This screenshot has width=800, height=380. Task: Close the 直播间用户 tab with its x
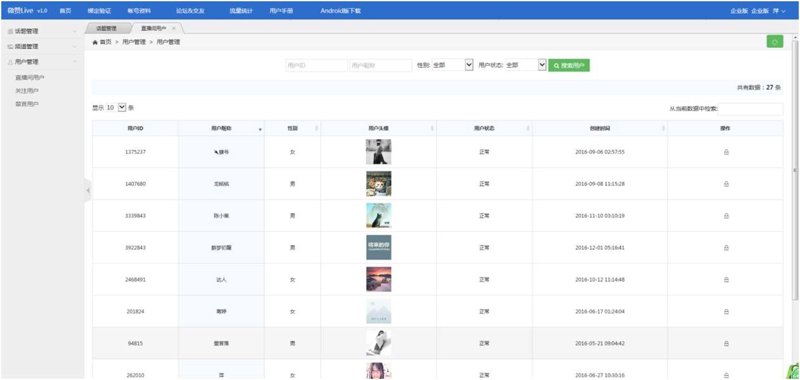pyautogui.click(x=173, y=29)
